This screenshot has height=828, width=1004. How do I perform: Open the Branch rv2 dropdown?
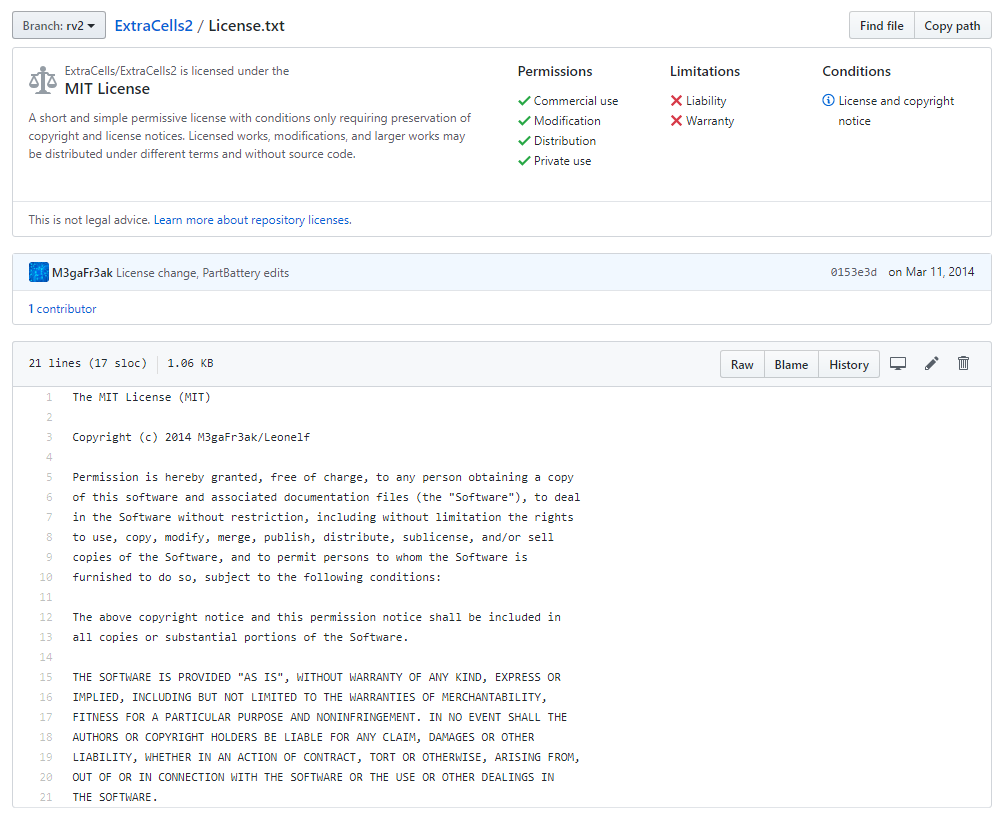pyautogui.click(x=59, y=26)
